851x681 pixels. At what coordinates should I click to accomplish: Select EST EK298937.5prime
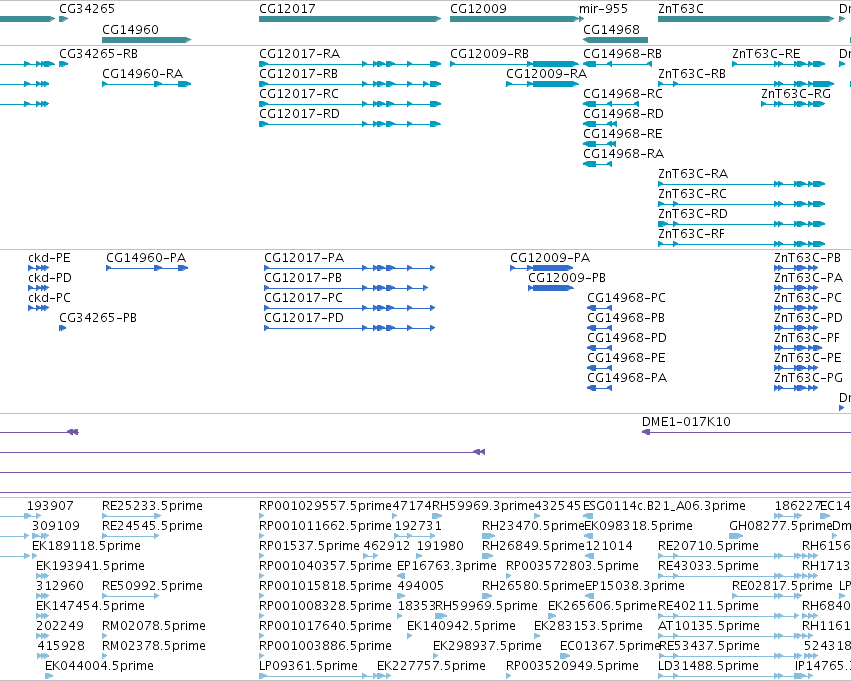[x=487, y=647]
